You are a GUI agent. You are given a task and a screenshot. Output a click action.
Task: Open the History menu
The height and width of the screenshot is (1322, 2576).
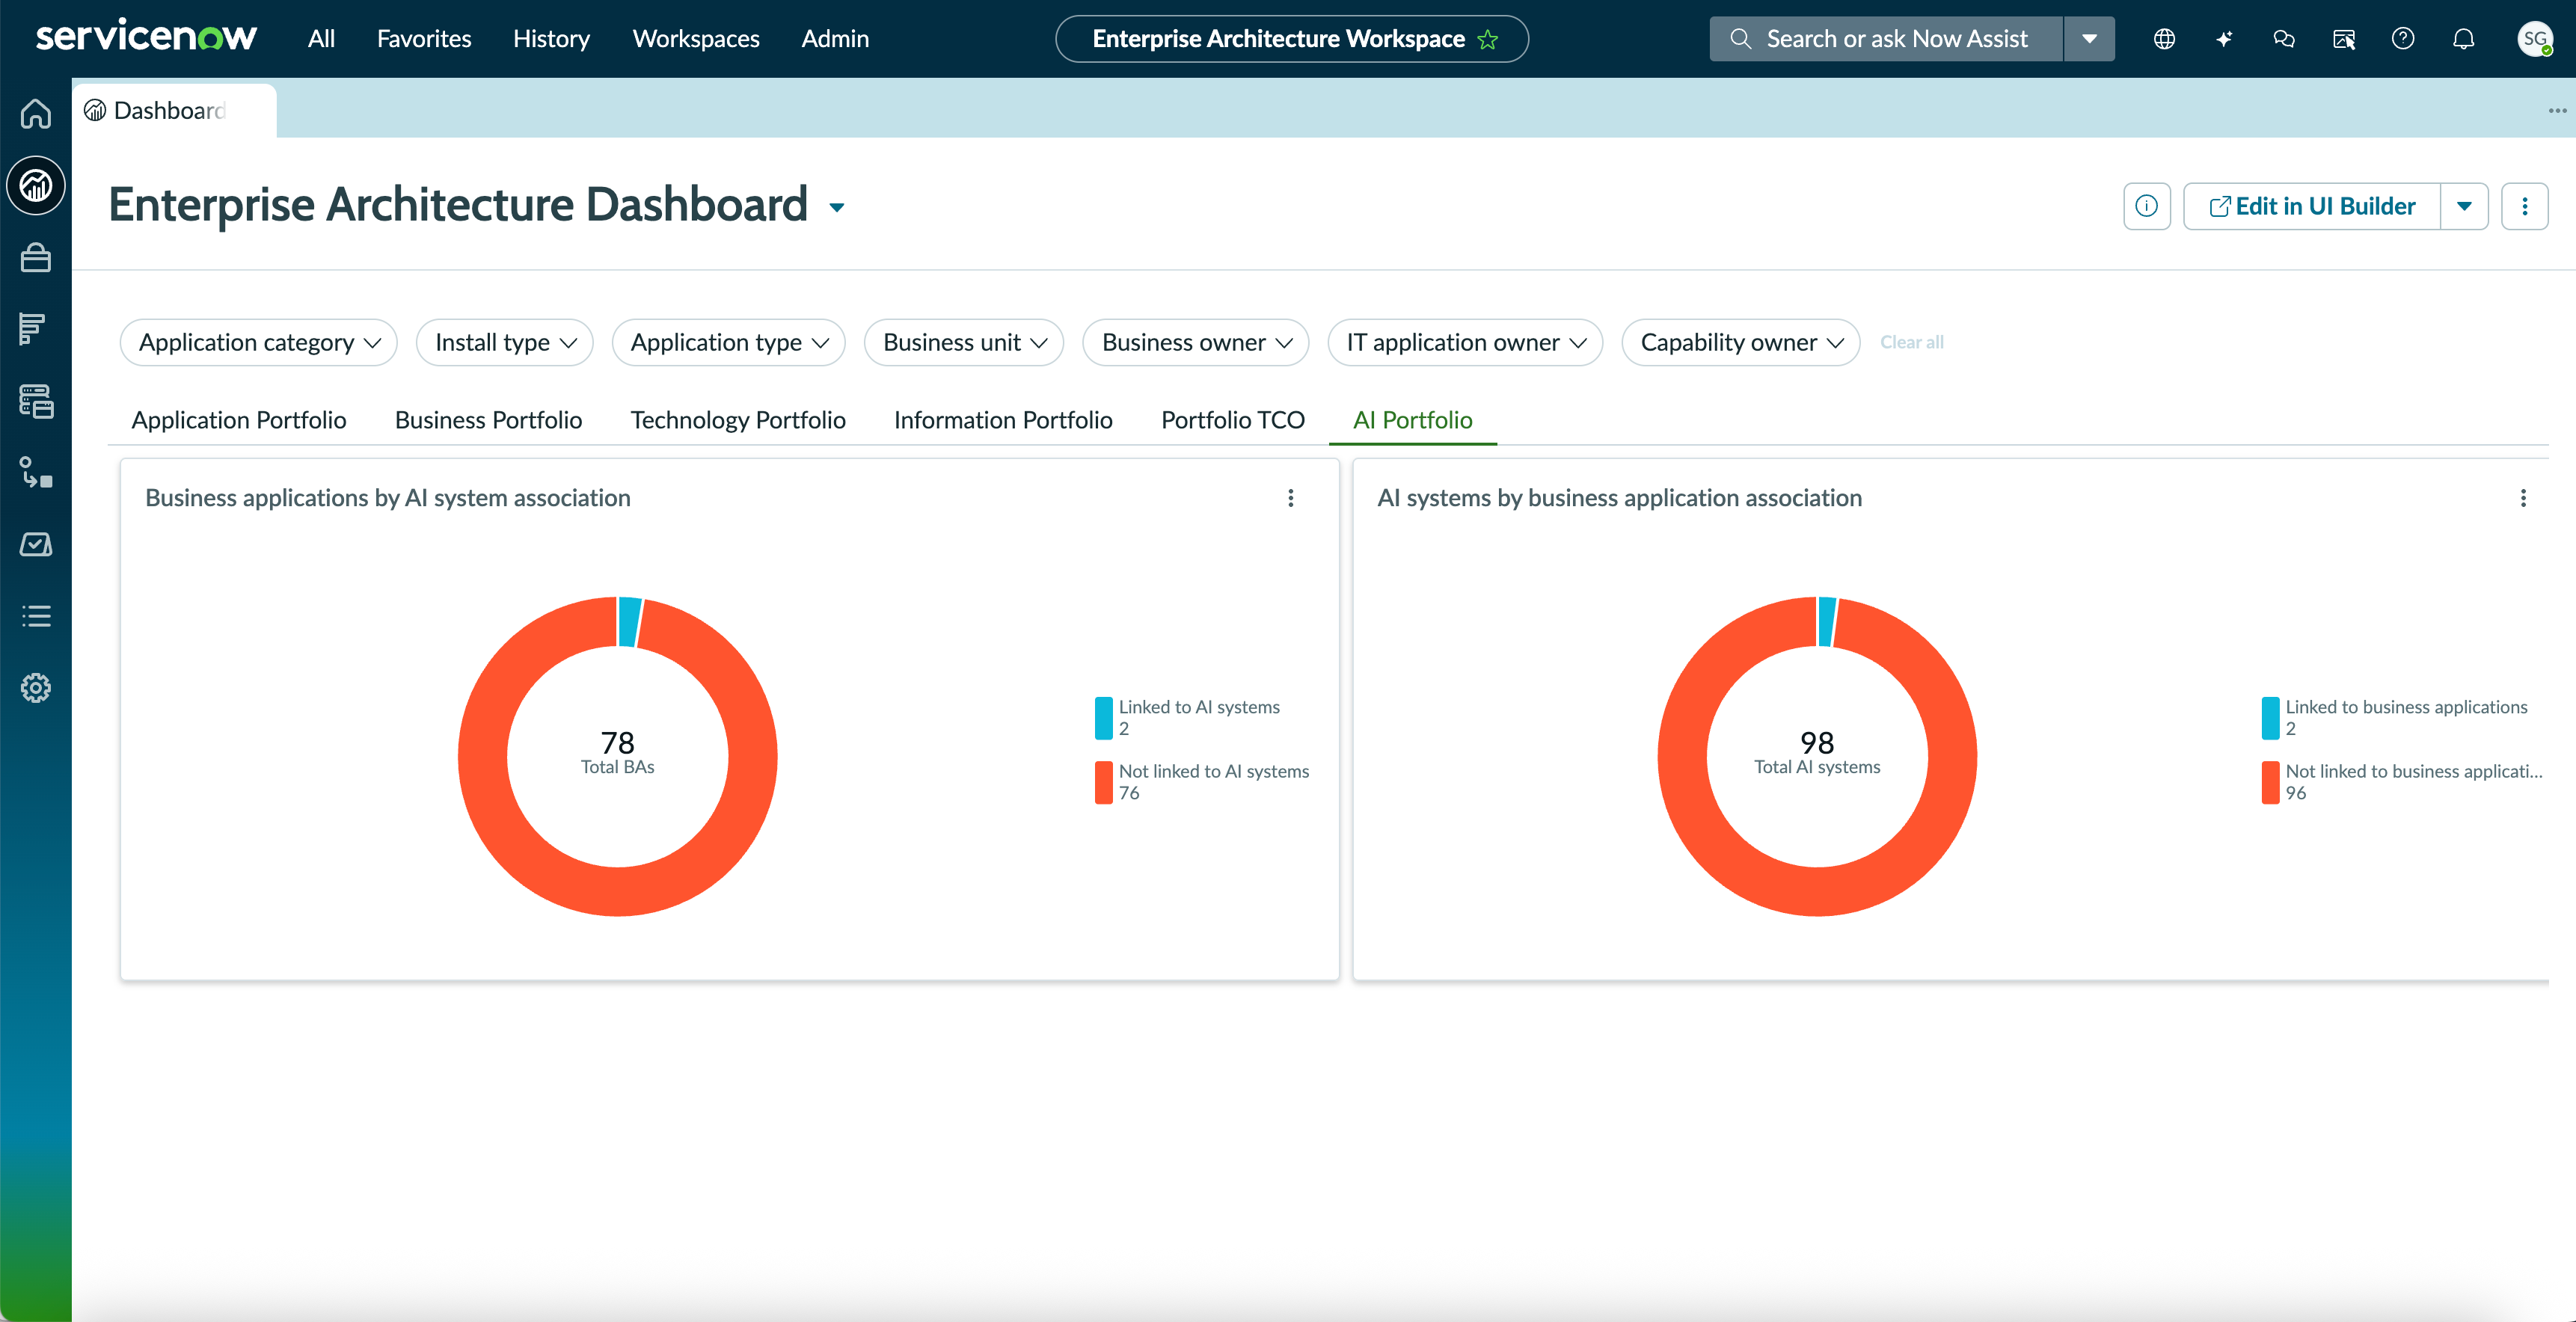551,39
